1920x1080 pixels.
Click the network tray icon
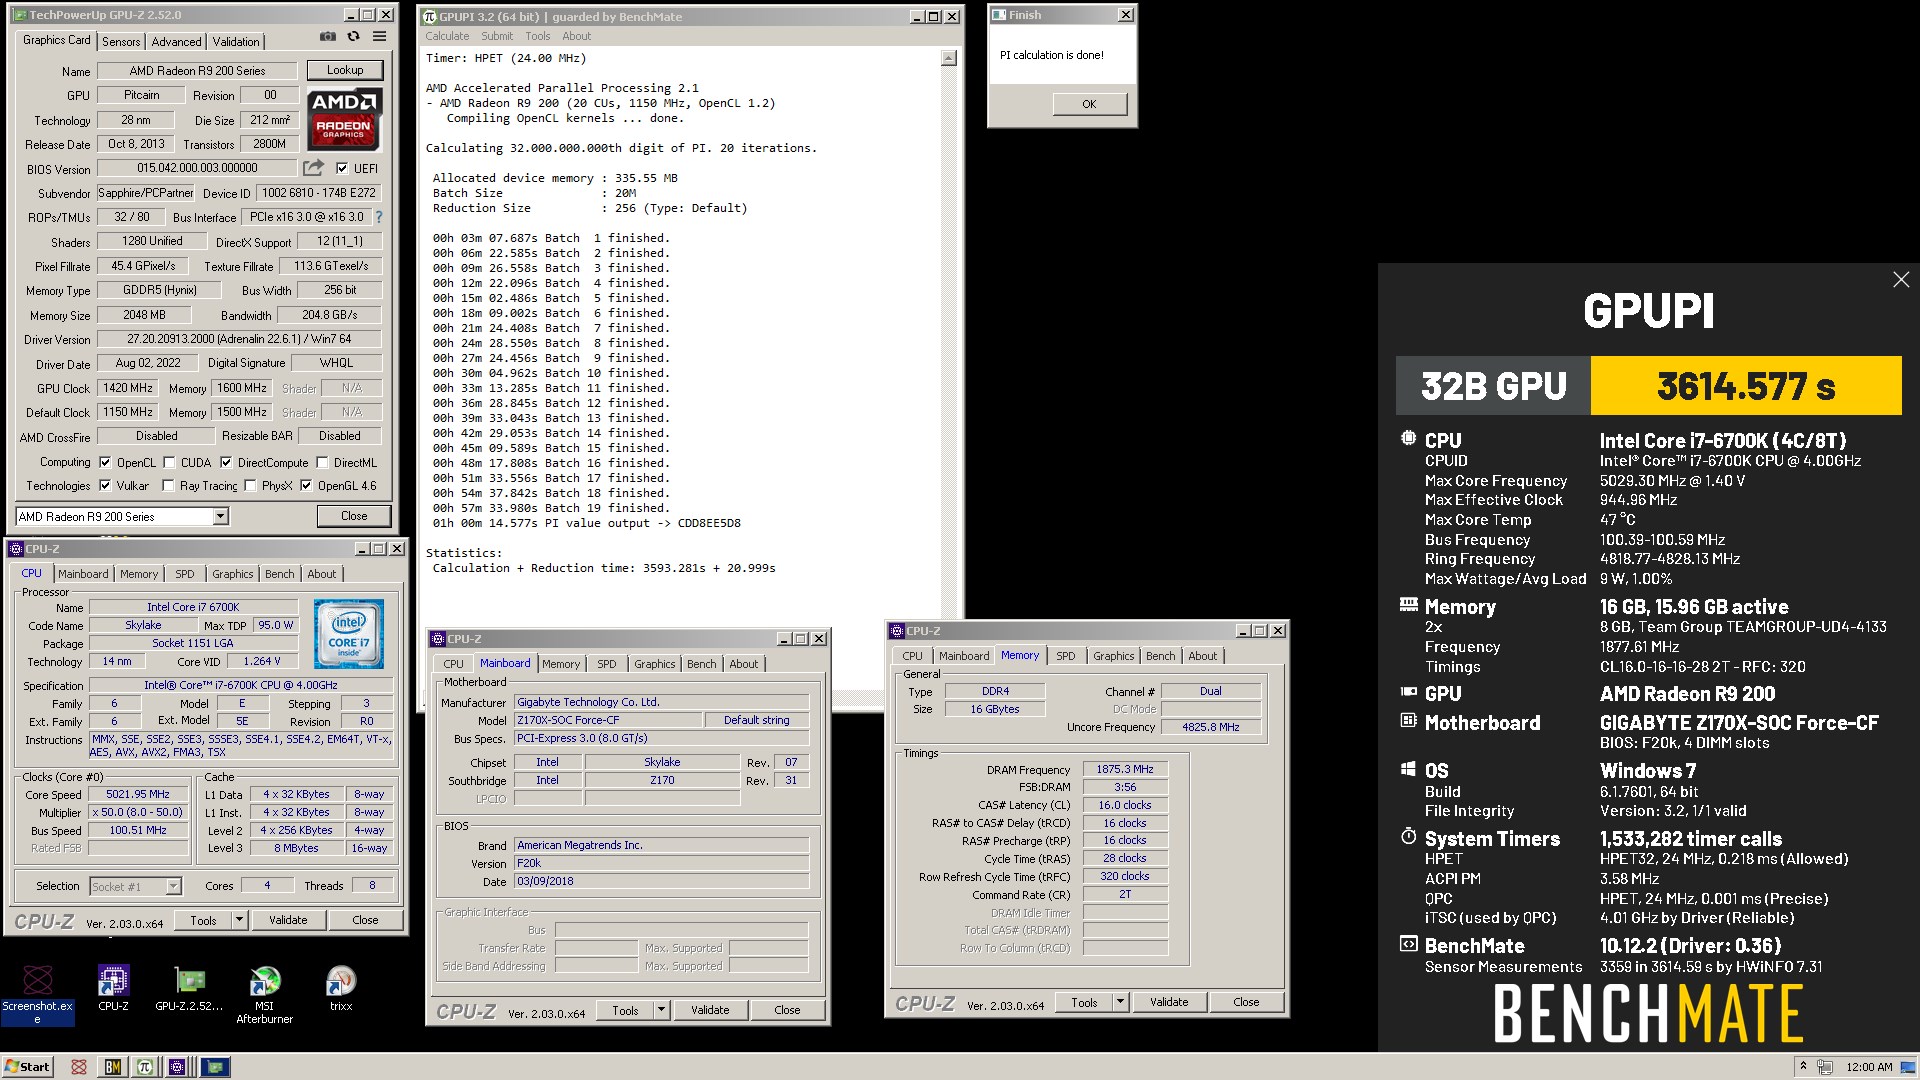point(1825,1067)
